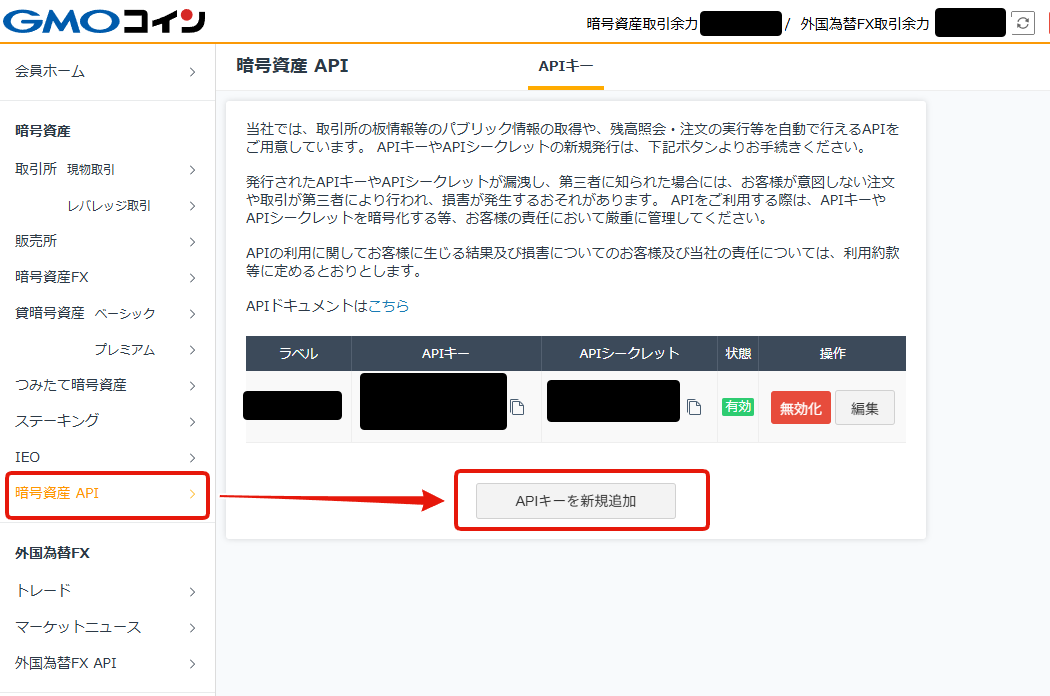Expand the 販売所 chevron arrow
1050x696 pixels.
[192, 241]
